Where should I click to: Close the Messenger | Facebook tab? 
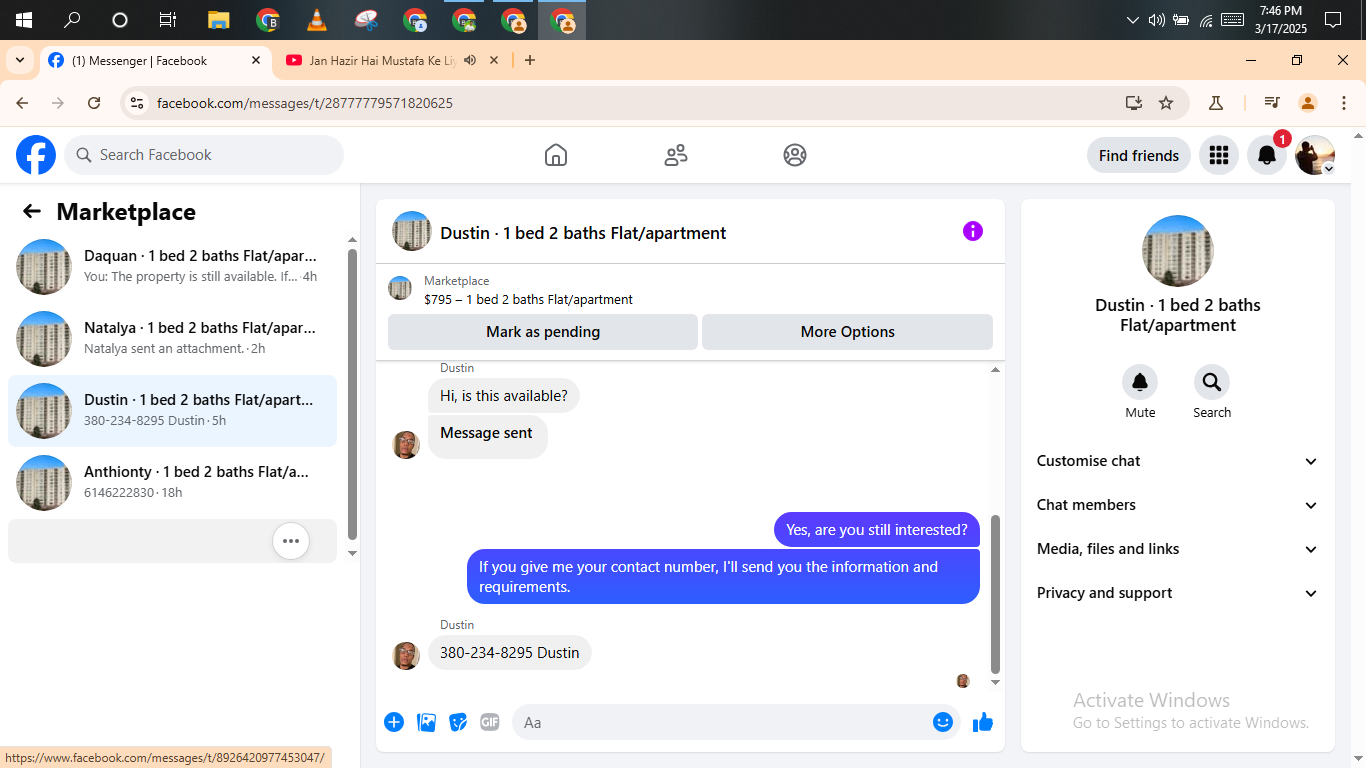click(x=256, y=60)
